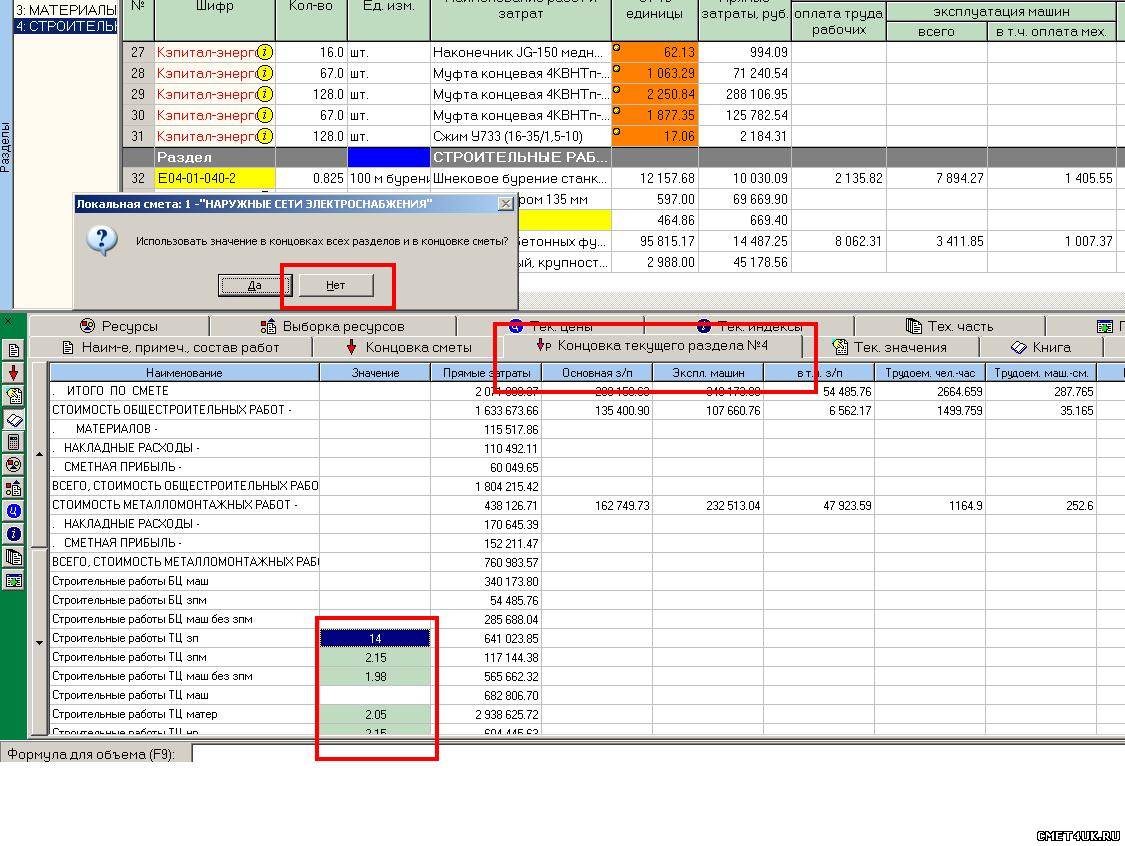The image size is (1125, 846).
Task: Switch to the Тек. цены tab
Action: 551,326
